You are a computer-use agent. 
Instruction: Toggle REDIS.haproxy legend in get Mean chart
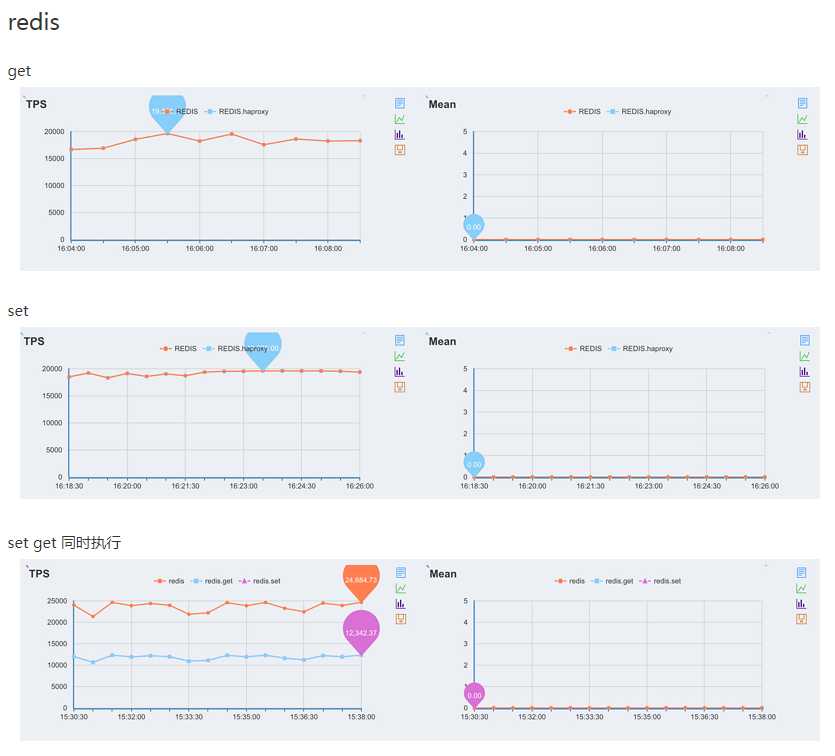tap(639, 111)
